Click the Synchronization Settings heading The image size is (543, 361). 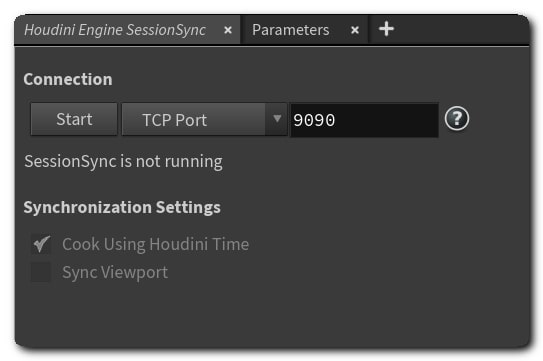click(x=122, y=208)
